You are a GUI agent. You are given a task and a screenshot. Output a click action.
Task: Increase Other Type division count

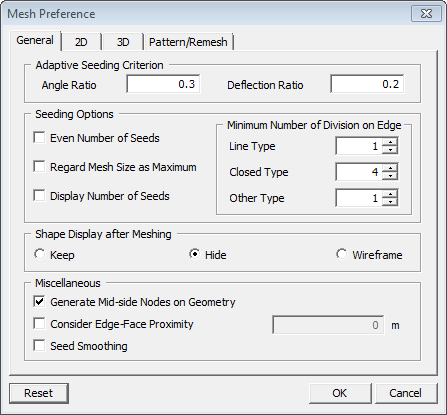390,194
